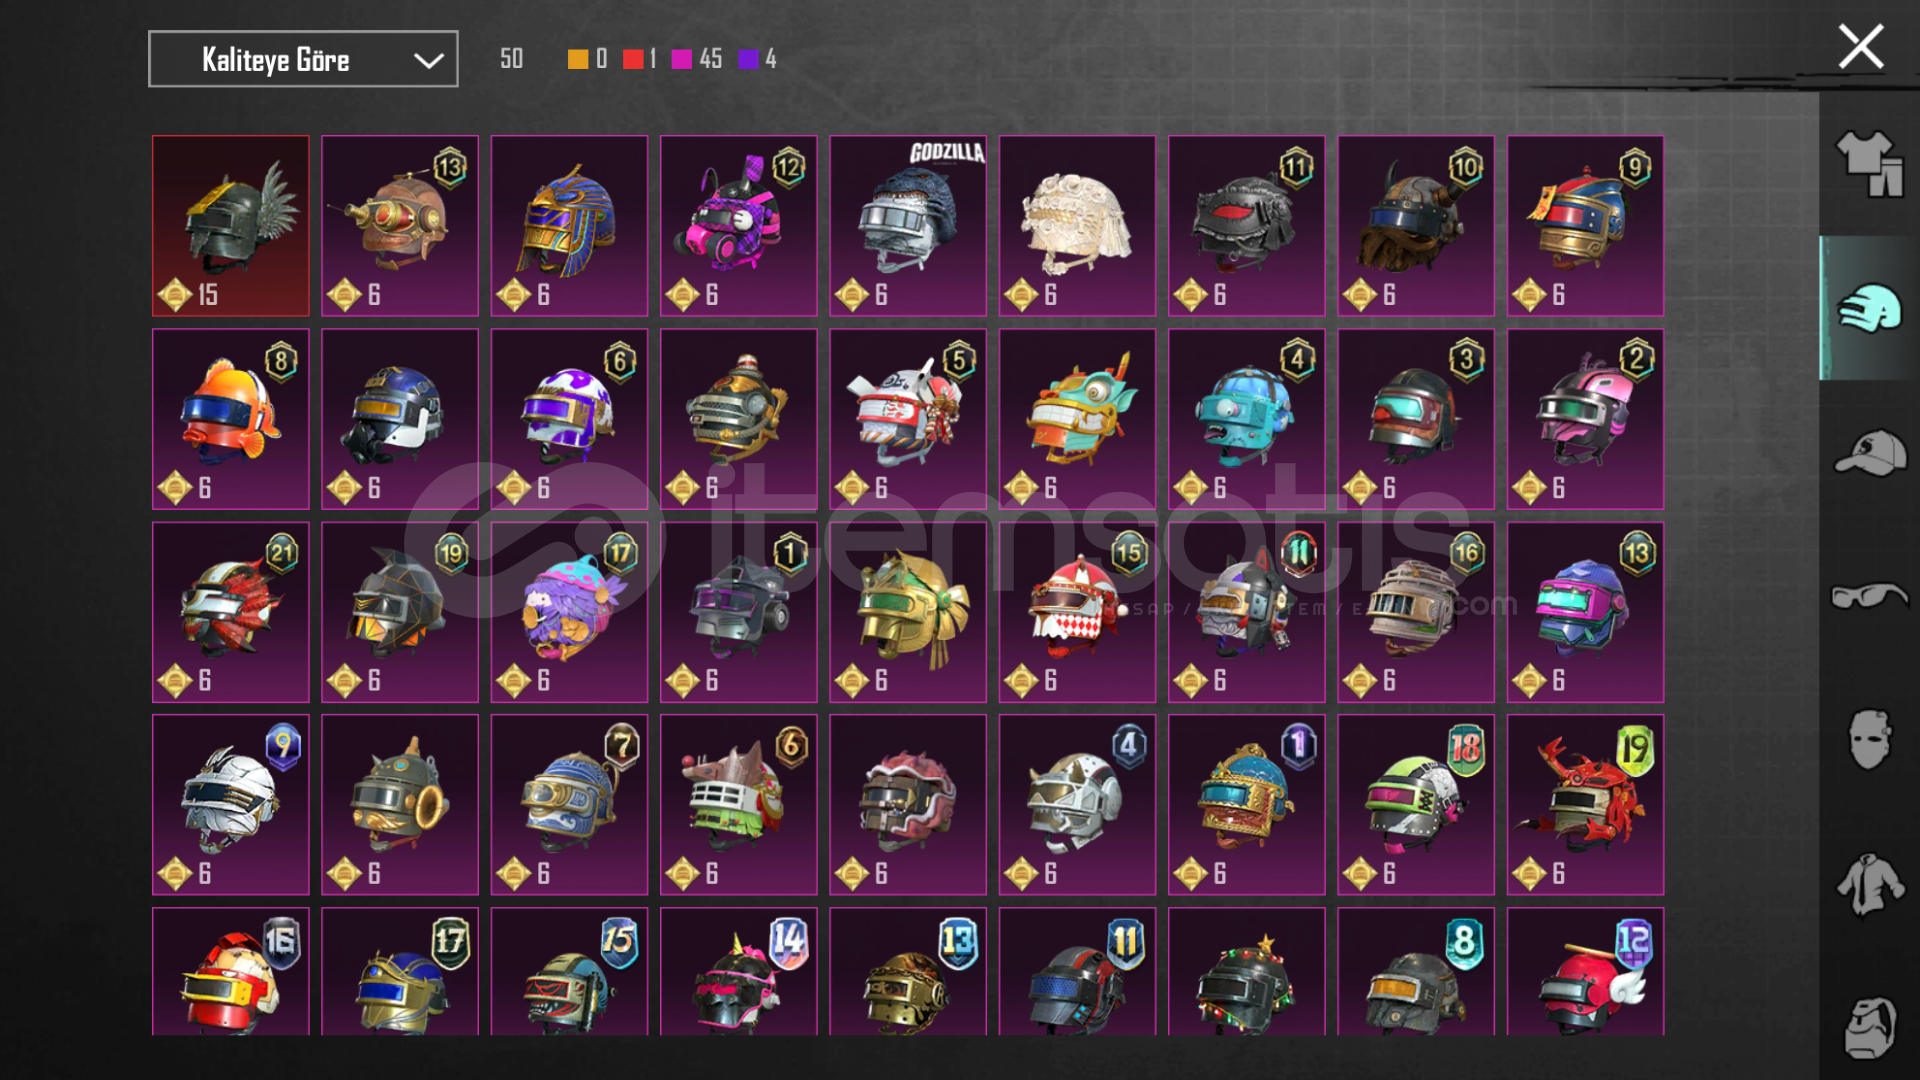Choose the white lace bridal helmet
This screenshot has width=1920, height=1080.
pos(1077,226)
